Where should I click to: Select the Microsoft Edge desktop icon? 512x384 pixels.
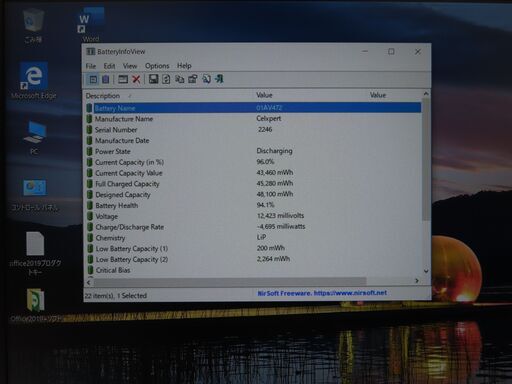click(33, 81)
